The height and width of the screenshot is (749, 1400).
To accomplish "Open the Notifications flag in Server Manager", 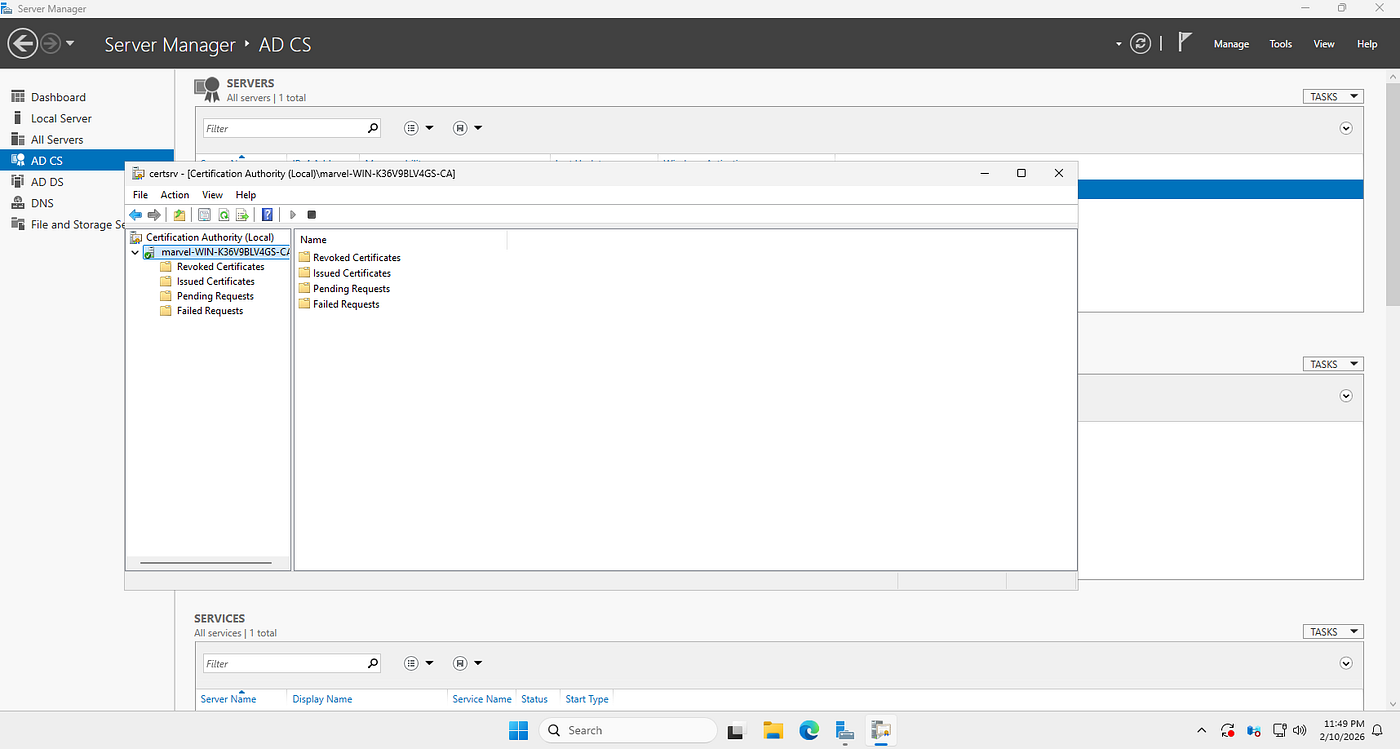I will pyautogui.click(x=1185, y=43).
